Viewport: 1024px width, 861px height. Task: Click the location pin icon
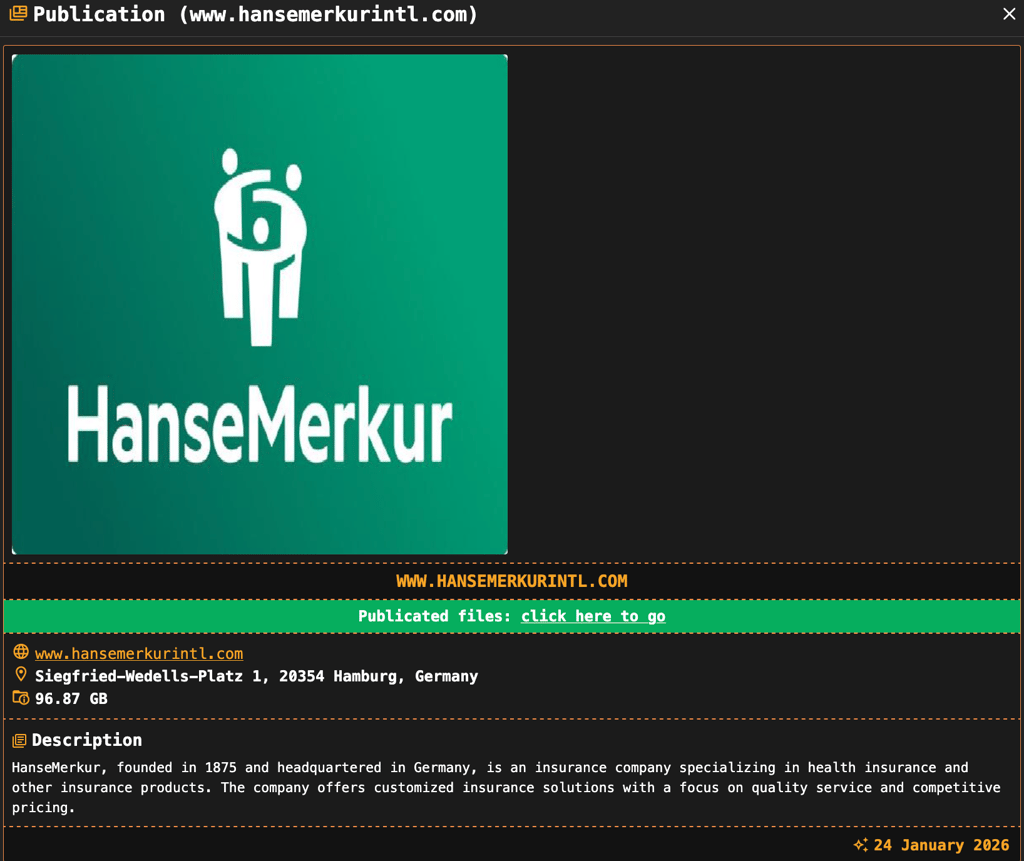(x=21, y=674)
